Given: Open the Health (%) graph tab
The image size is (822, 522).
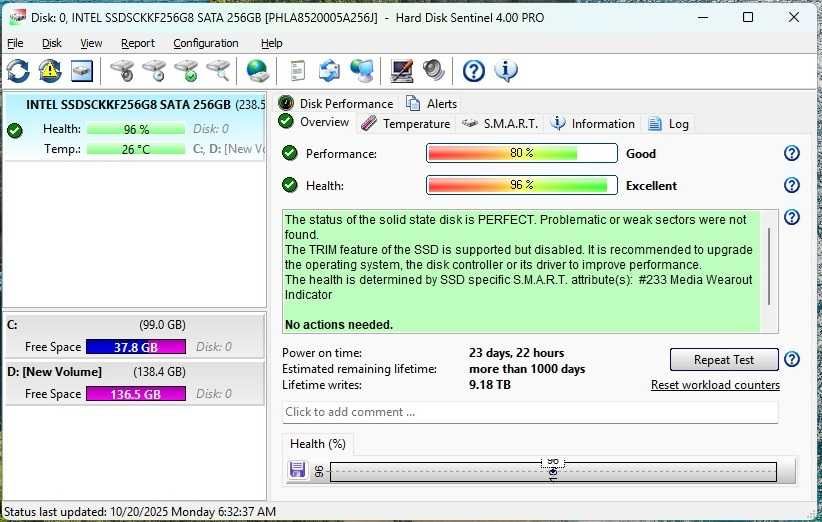Looking at the screenshot, I should tap(318, 444).
